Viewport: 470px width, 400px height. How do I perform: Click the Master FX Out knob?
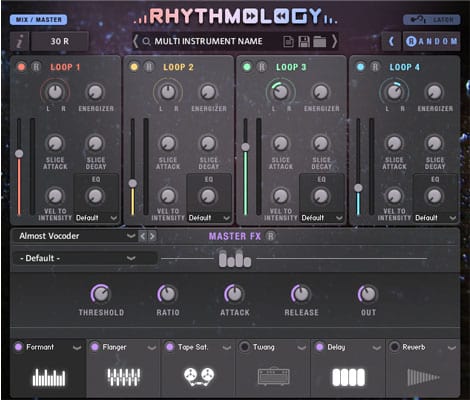[368, 294]
